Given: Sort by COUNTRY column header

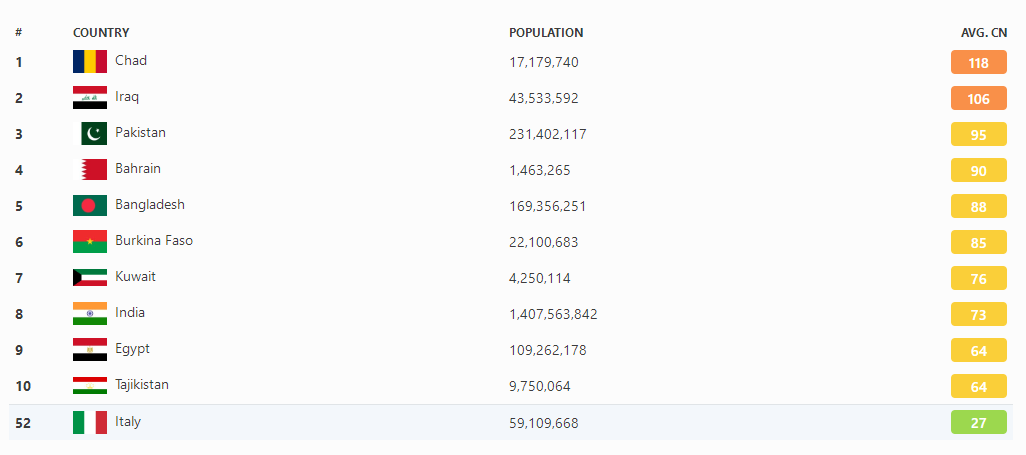Looking at the screenshot, I should [101, 33].
